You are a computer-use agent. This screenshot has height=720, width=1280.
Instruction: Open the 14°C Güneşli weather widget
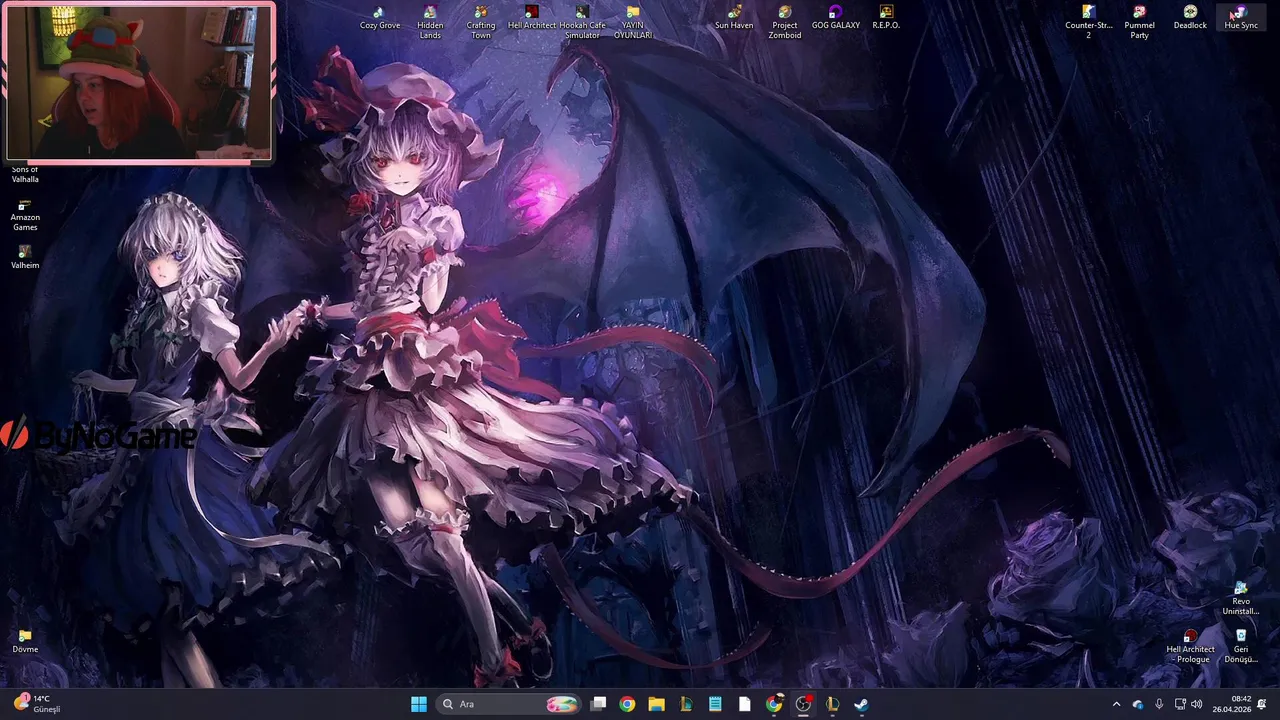pos(36,704)
